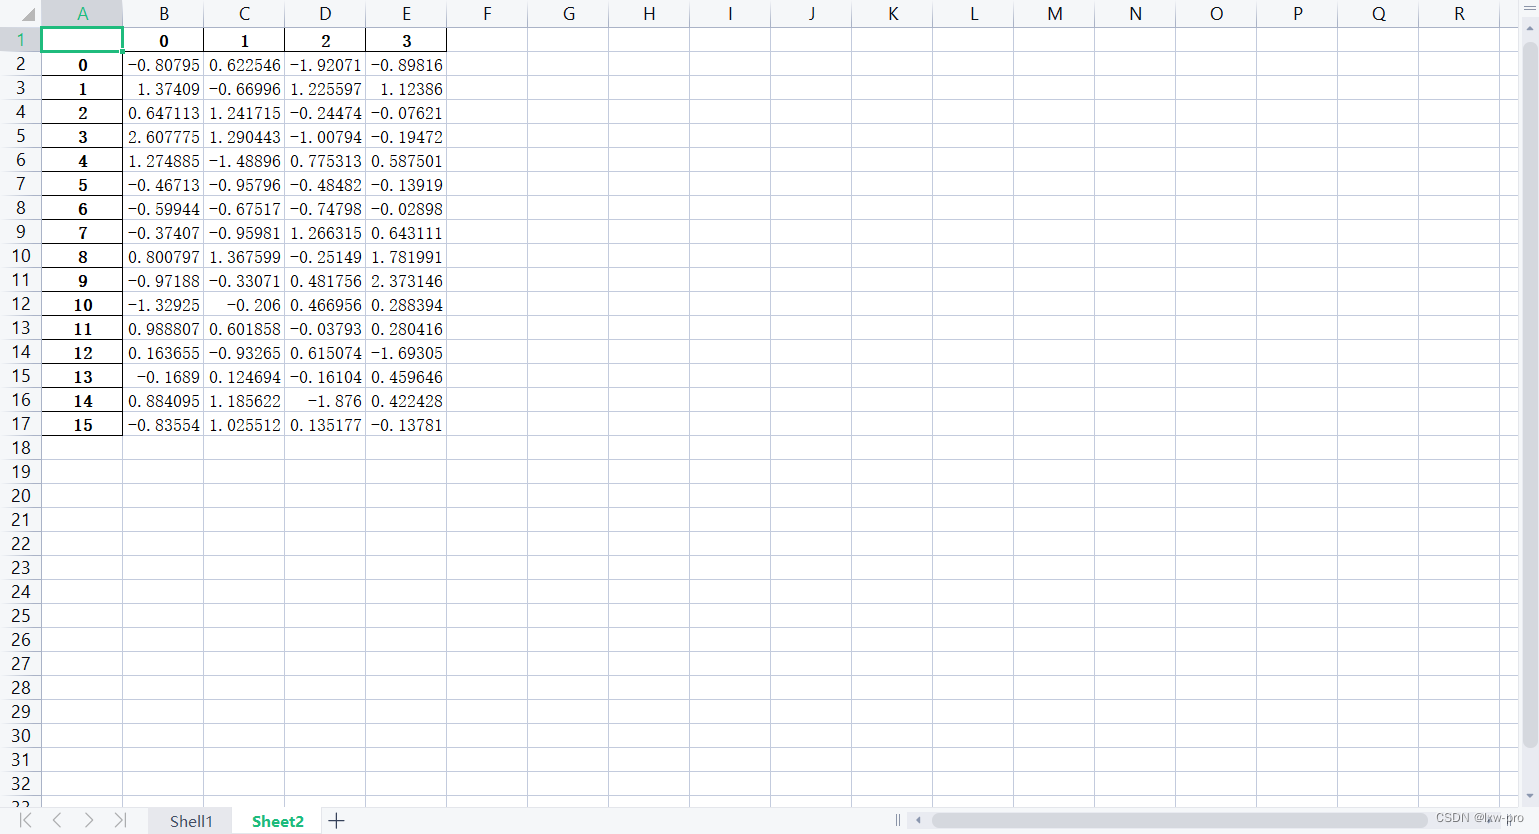The width and height of the screenshot is (1539, 834).
Task: Click cell with value 1.025512
Action: point(244,424)
